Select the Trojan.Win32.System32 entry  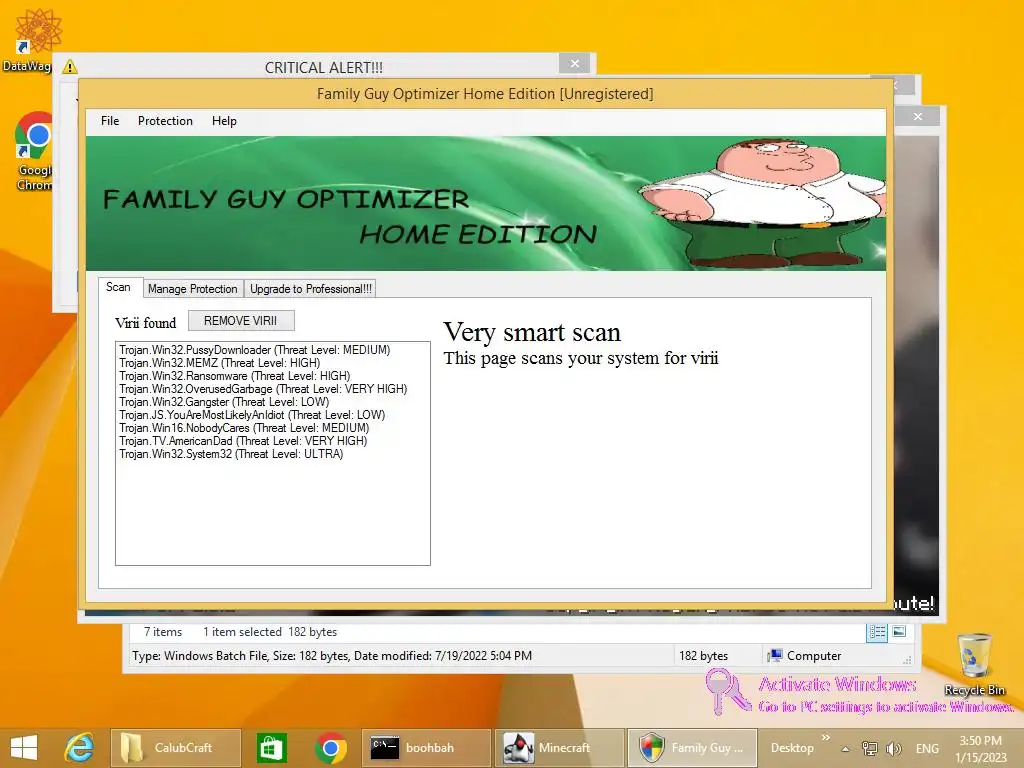[x=231, y=454]
